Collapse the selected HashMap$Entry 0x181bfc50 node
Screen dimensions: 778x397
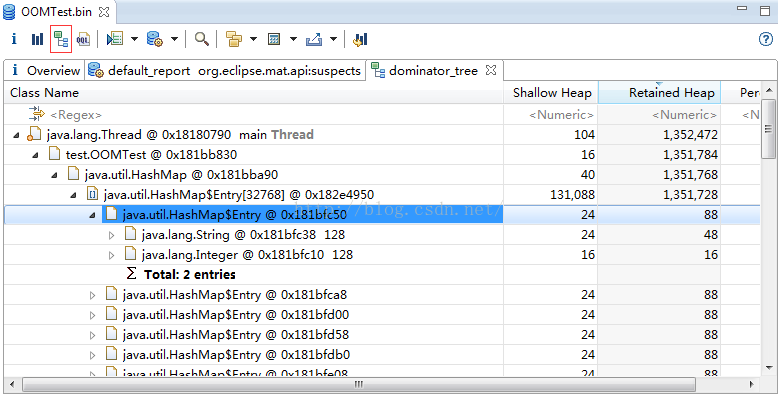(92, 215)
